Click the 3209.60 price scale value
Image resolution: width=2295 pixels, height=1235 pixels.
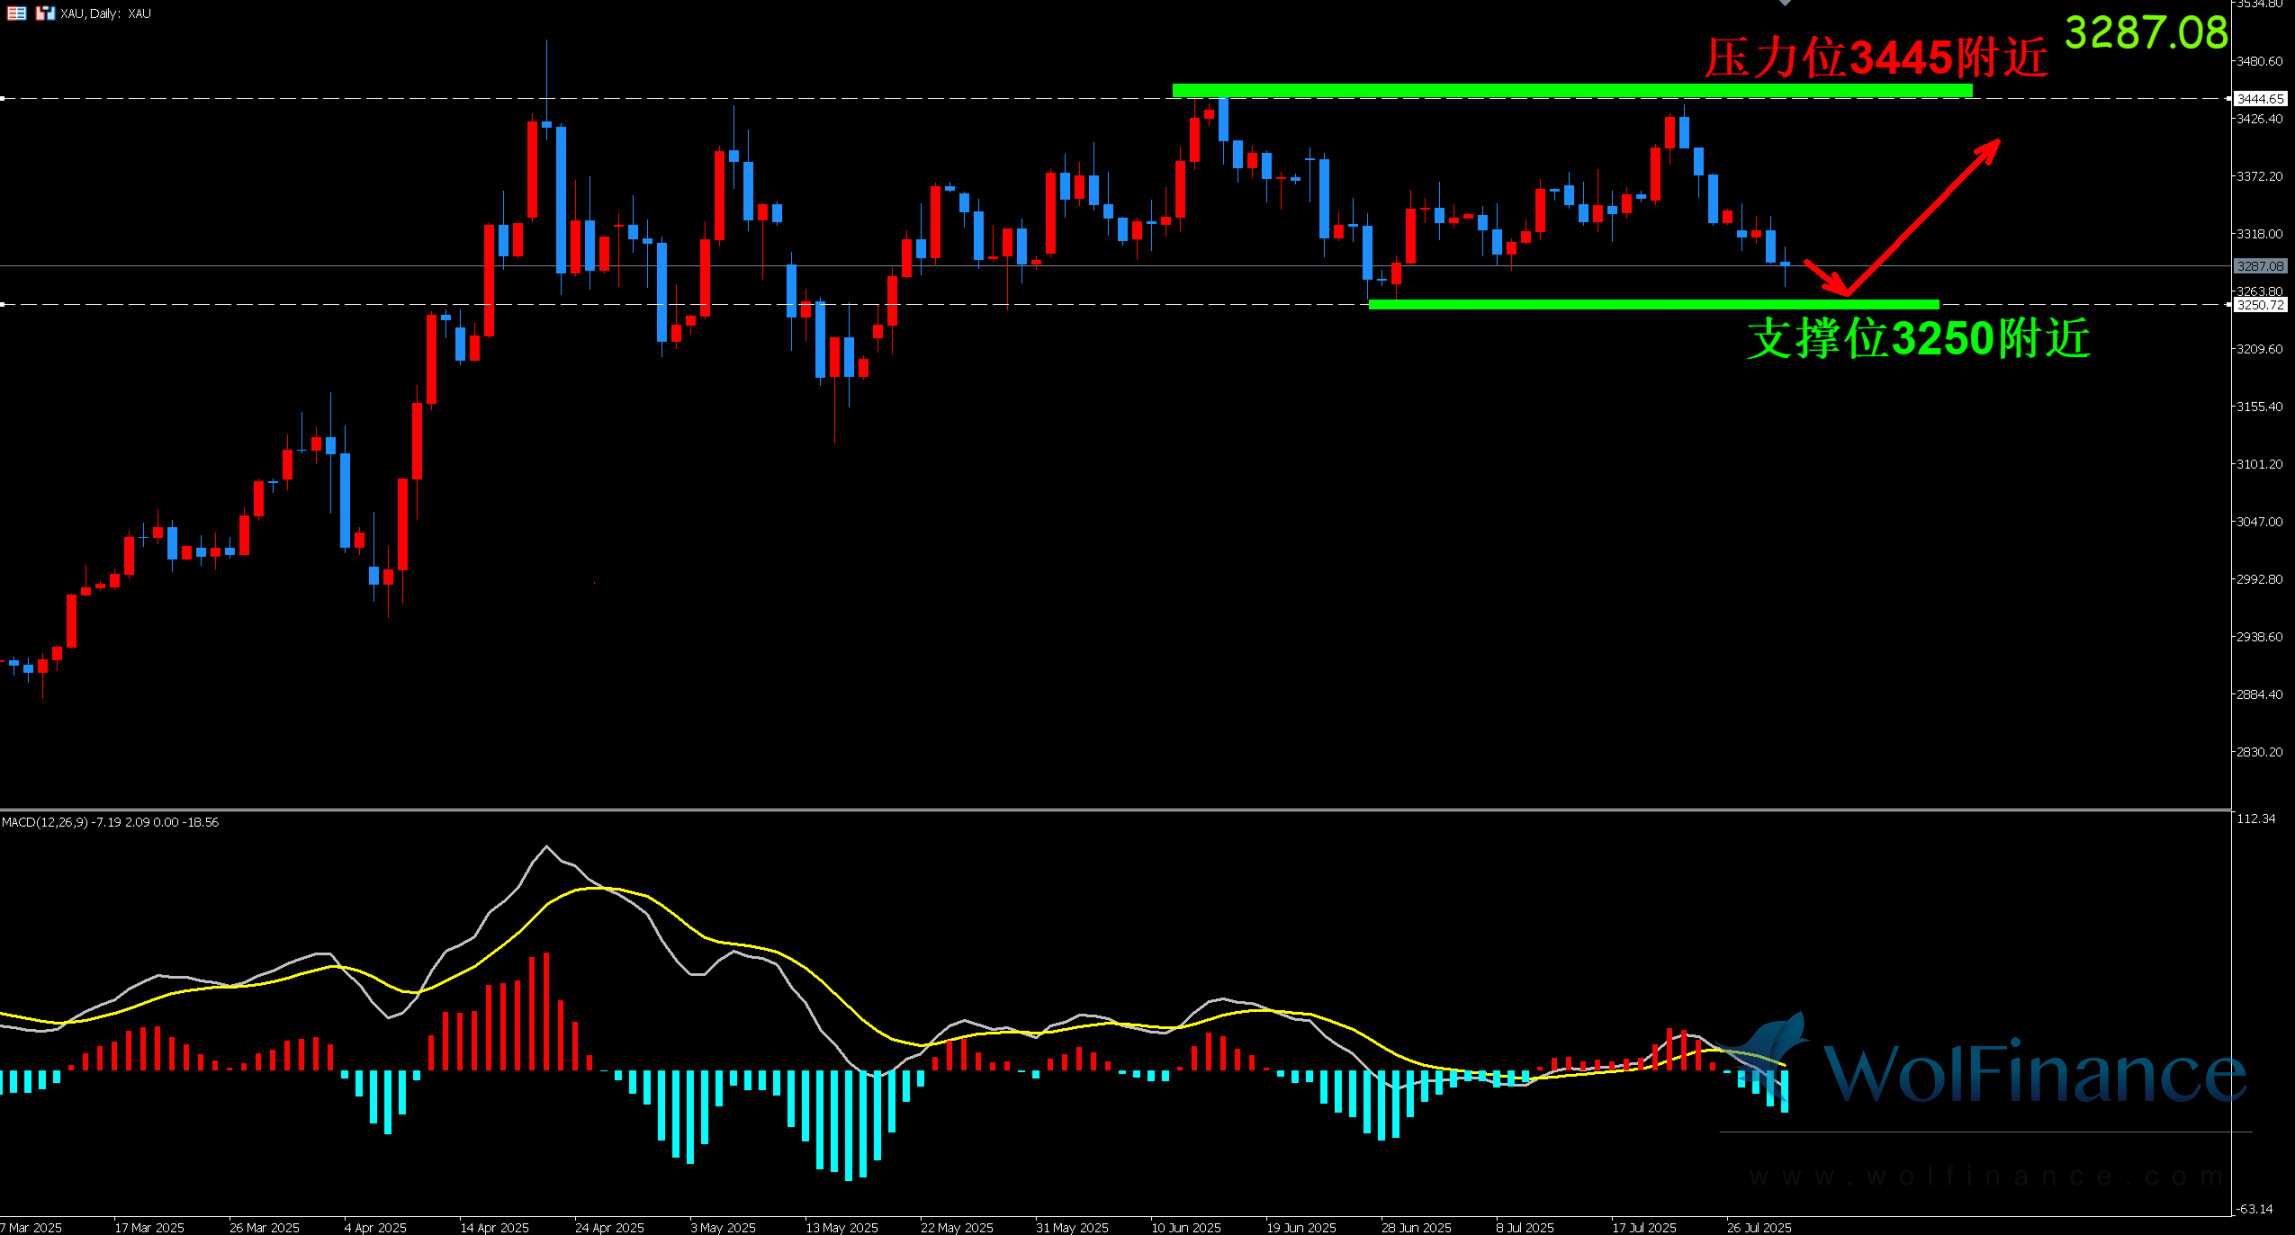click(x=2260, y=349)
